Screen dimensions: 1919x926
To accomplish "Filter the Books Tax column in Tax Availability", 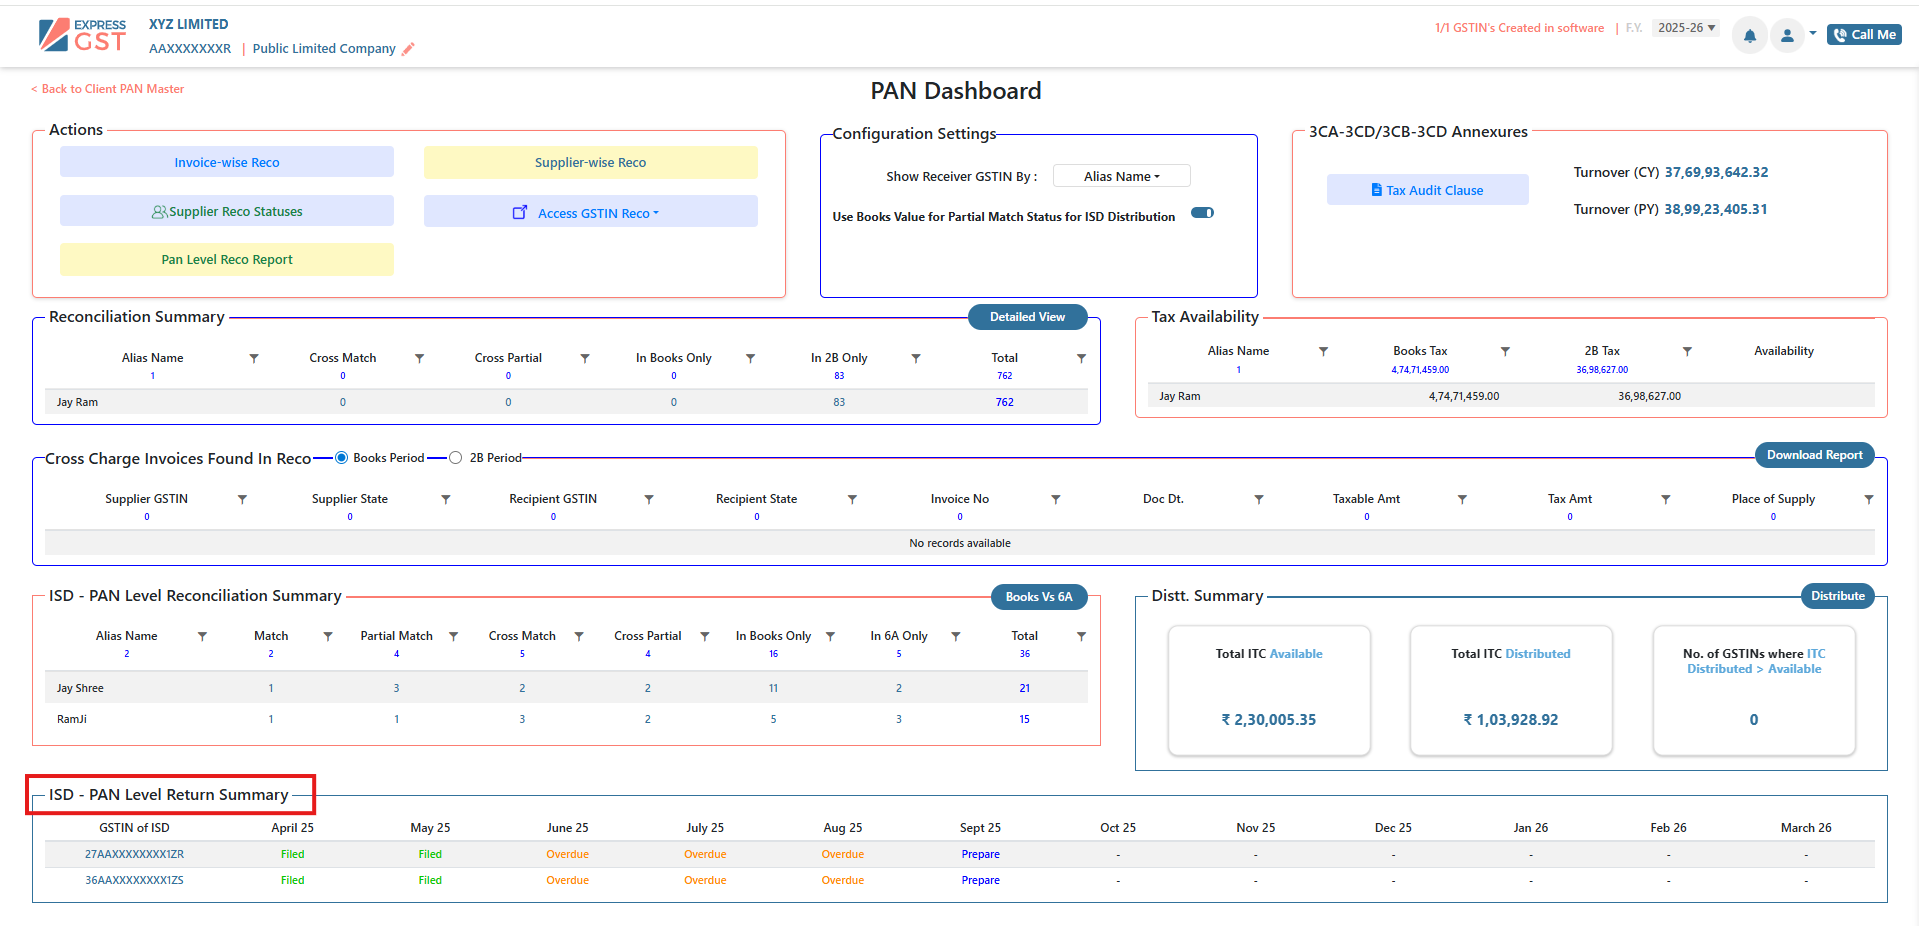I will click(x=1505, y=351).
